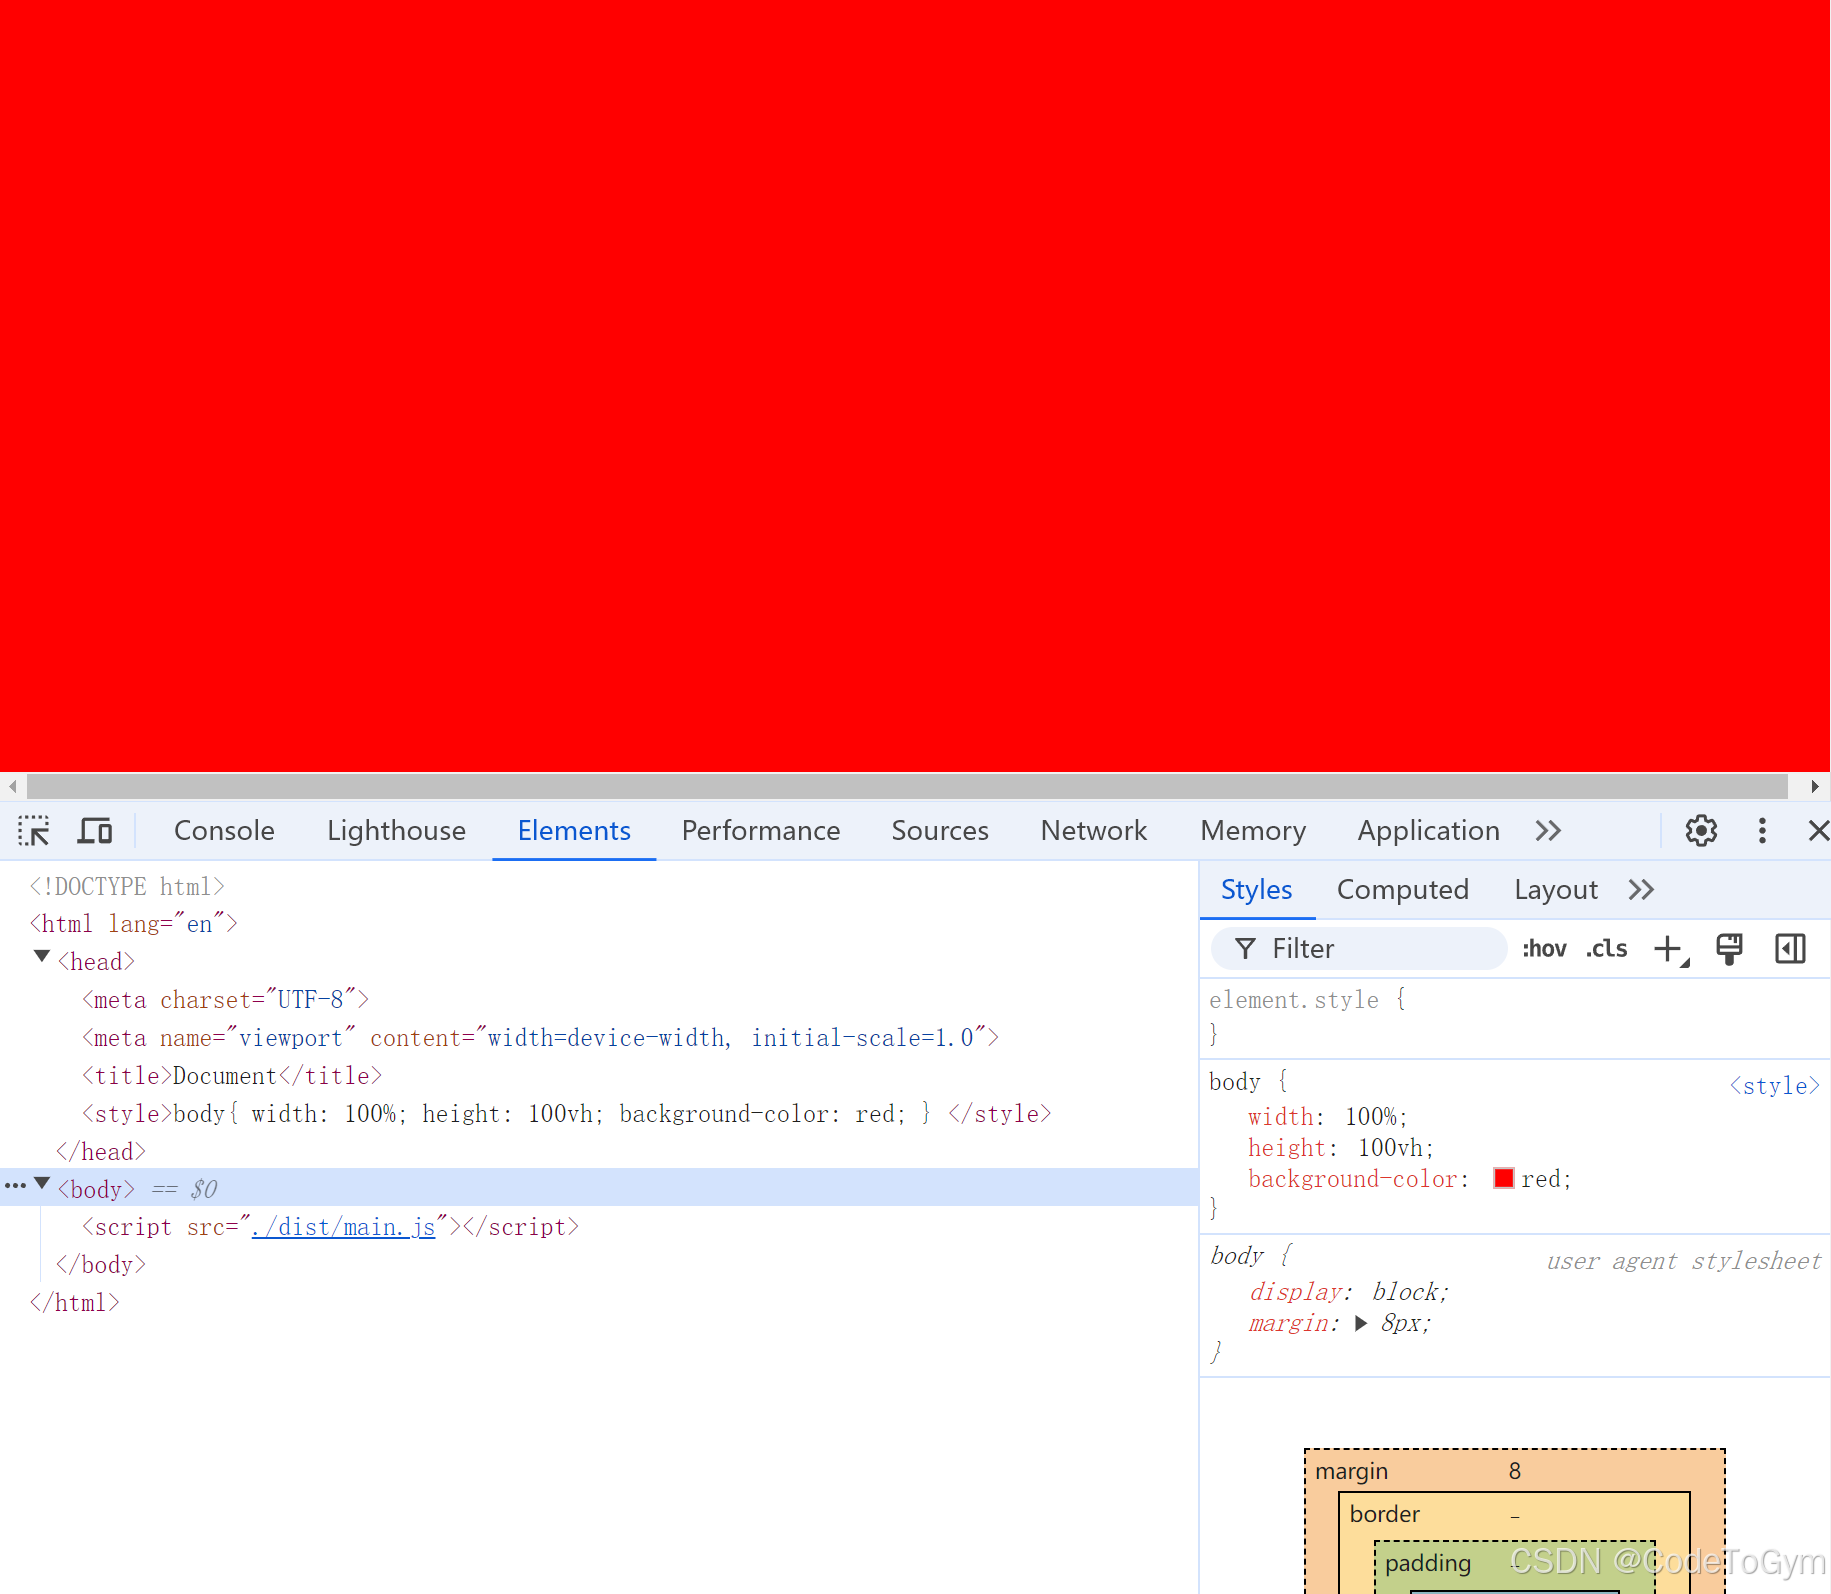Select the closing </html> tag row
This screenshot has width=1831, height=1594.
(75, 1302)
